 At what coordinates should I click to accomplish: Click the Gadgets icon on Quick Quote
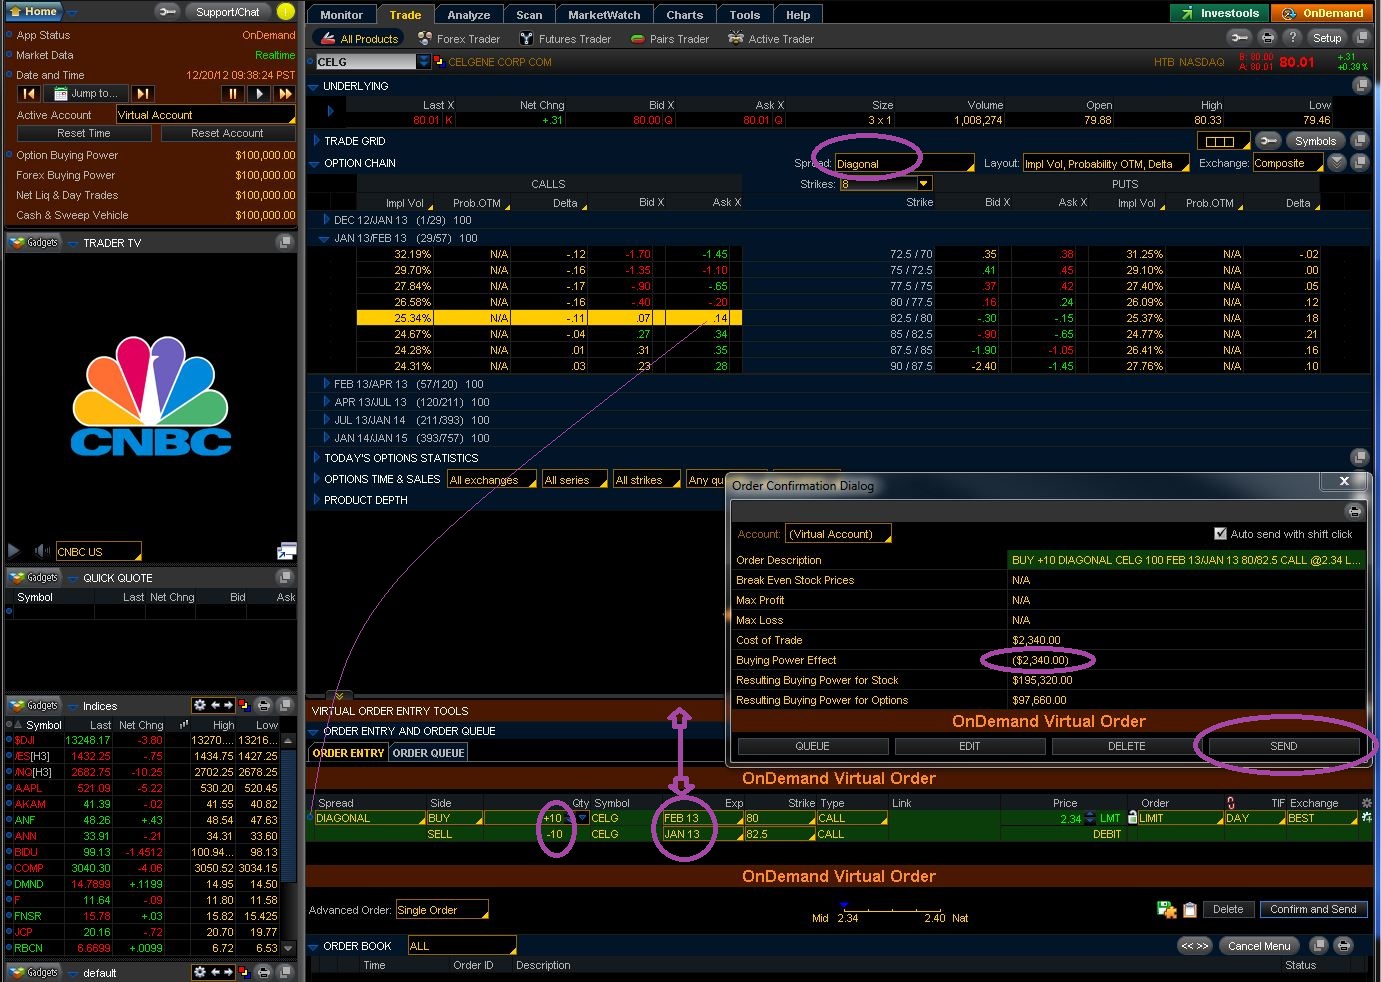pos(35,577)
